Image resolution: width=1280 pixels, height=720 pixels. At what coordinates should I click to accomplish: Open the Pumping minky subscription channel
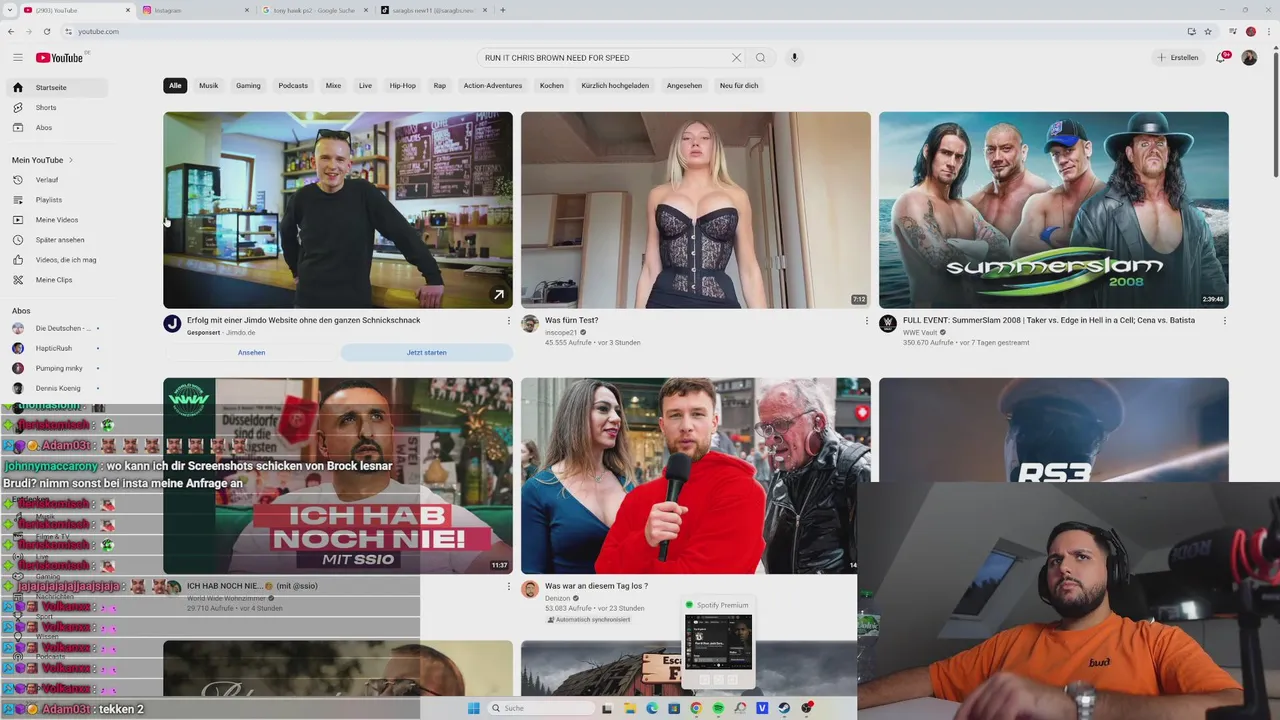click(x=57, y=368)
